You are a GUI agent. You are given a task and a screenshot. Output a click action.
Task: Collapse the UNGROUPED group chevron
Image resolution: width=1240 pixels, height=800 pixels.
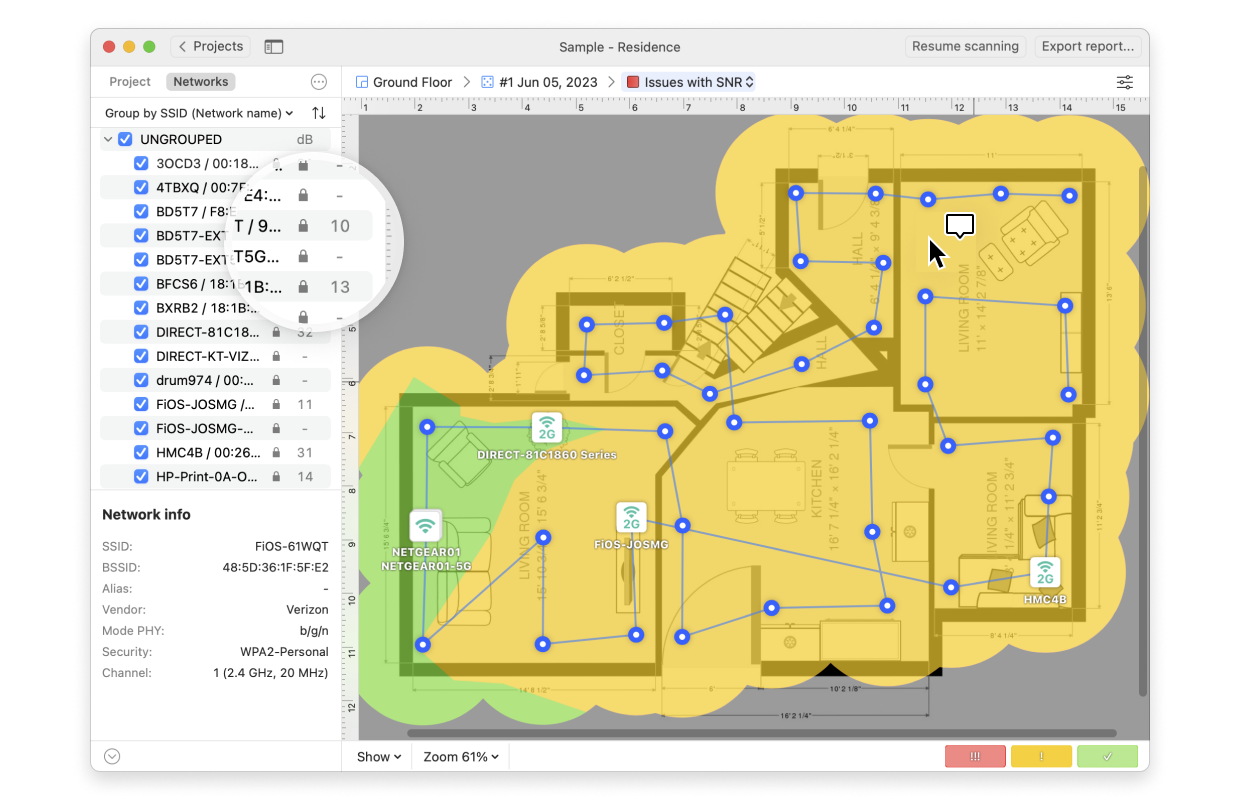[107, 139]
